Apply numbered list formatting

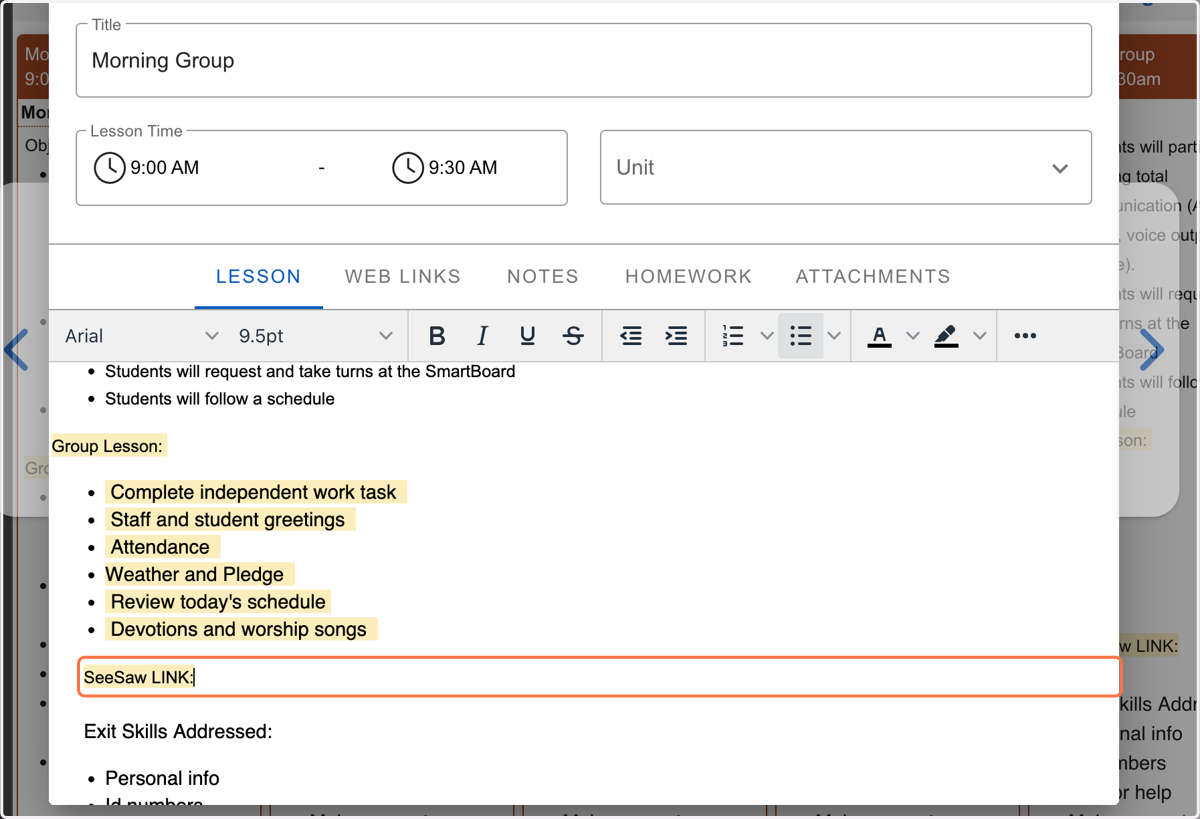(733, 336)
